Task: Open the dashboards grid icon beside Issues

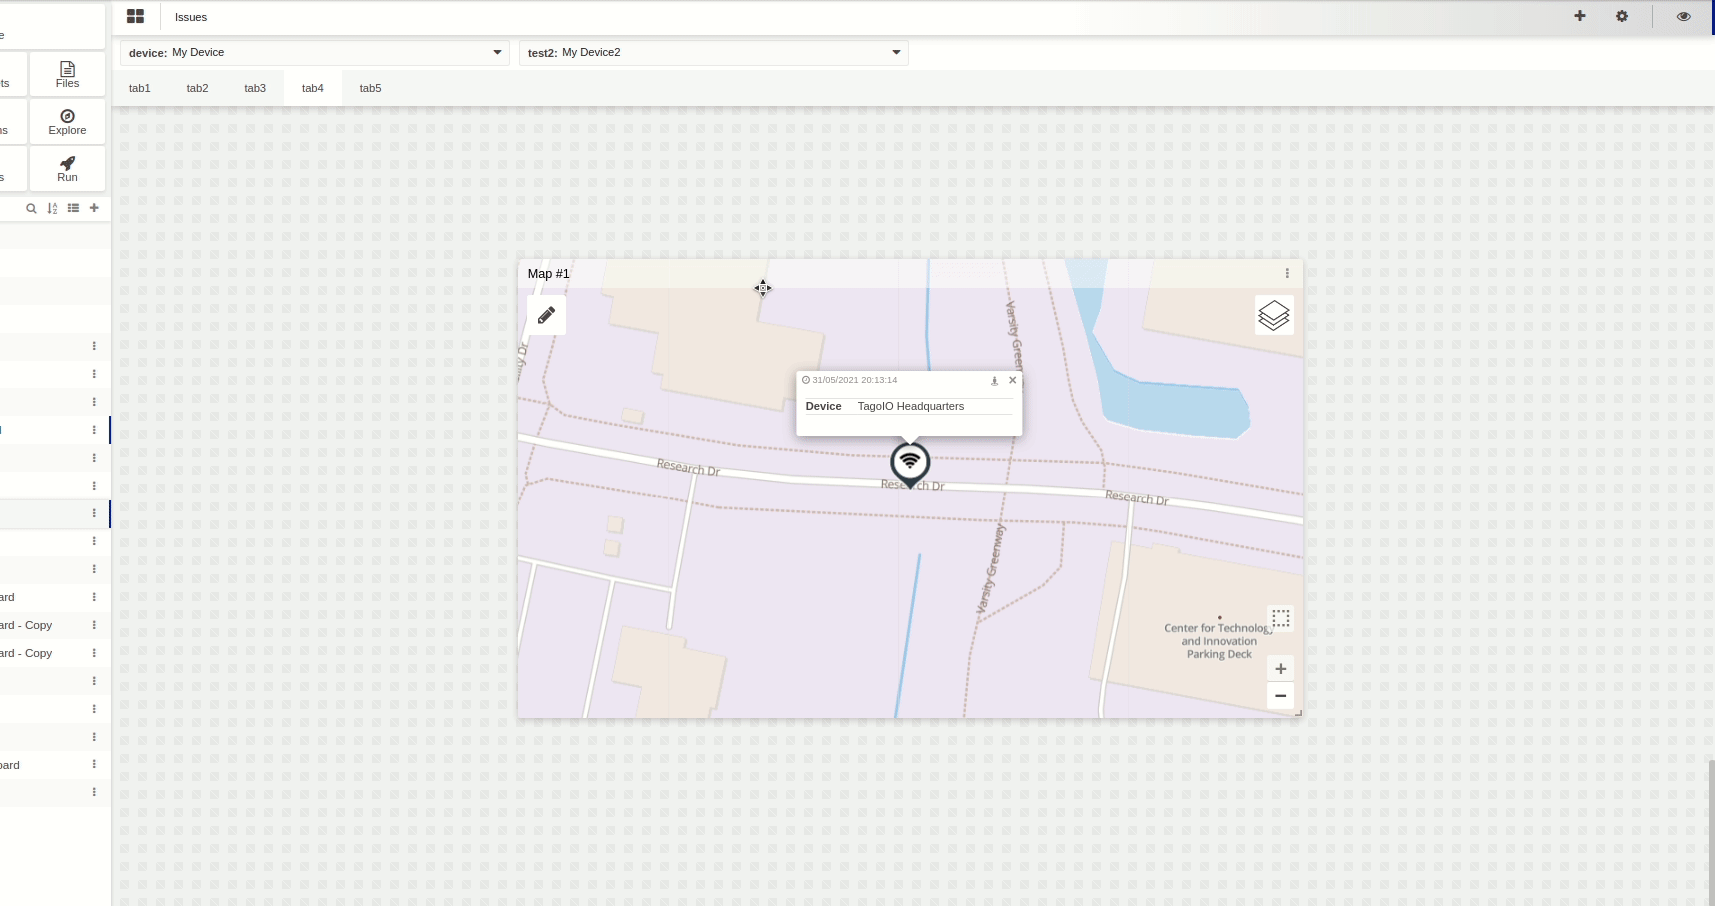Action: tap(135, 16)
